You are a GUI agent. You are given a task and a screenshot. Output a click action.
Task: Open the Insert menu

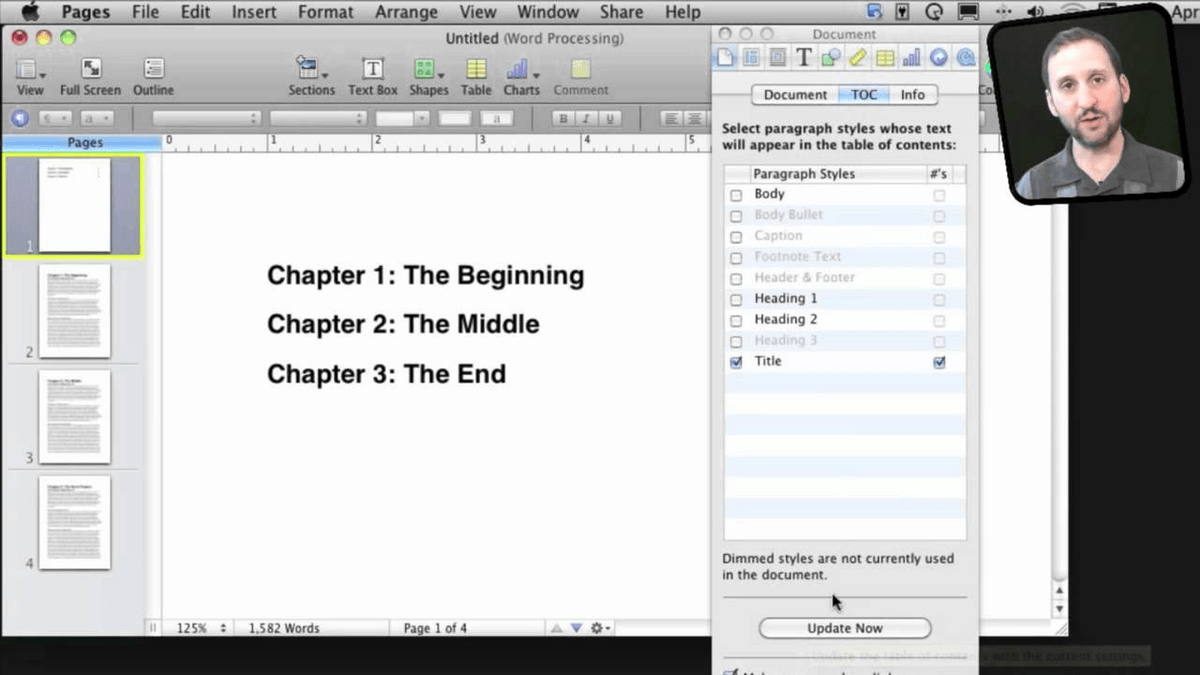pyautogui.click(x=254, y=12)
